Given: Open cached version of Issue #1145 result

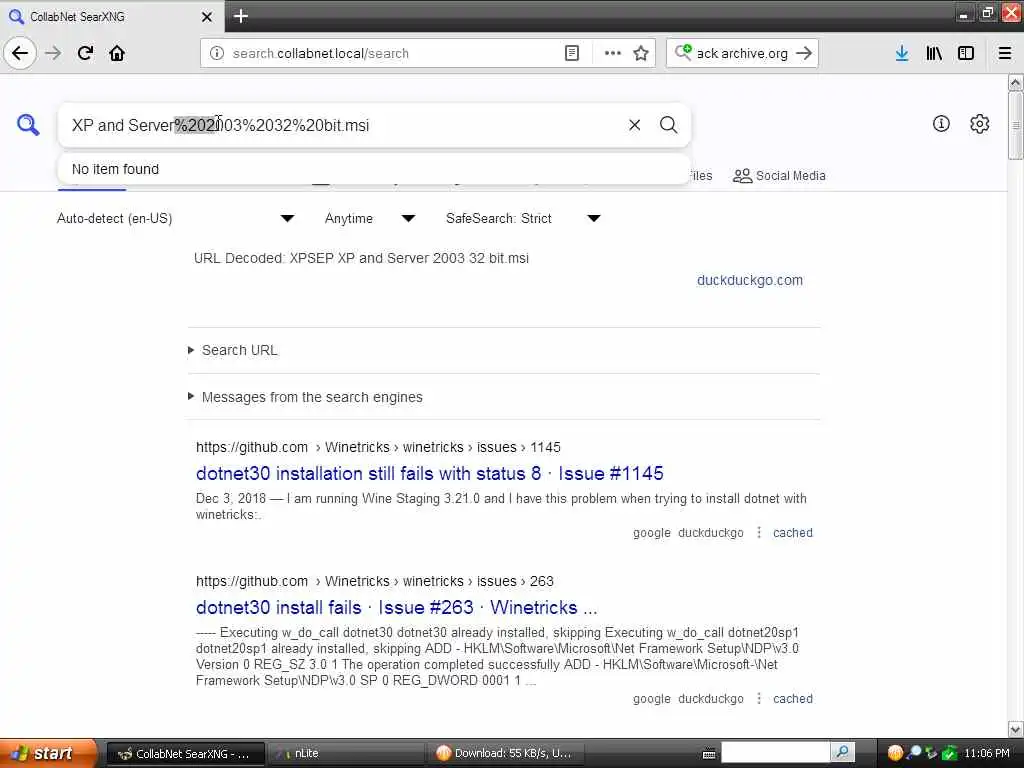Looking at the screenshot, I should coord(793,533).
